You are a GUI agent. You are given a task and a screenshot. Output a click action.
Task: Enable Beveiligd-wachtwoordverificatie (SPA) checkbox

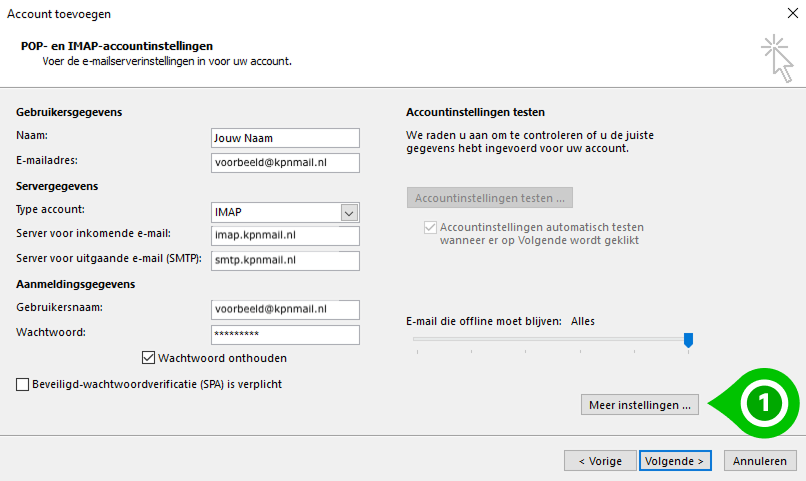(22, 384)
